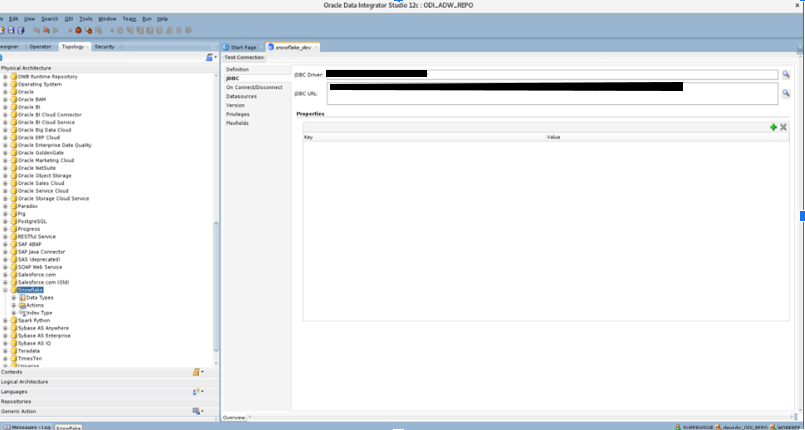The height and width of the screenshot is (430, 805).
Task: Expand the Spark Python node
Action: click(x=6, y=320)
